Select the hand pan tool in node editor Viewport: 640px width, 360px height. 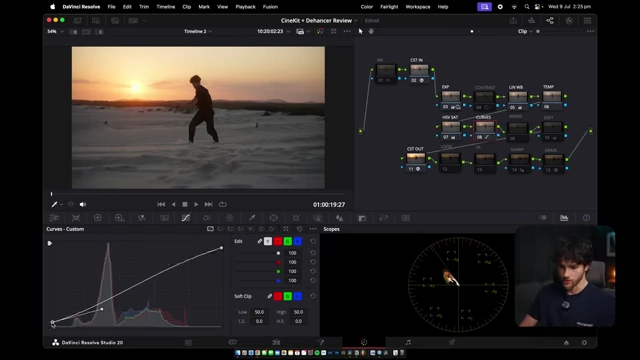(371, 31)
